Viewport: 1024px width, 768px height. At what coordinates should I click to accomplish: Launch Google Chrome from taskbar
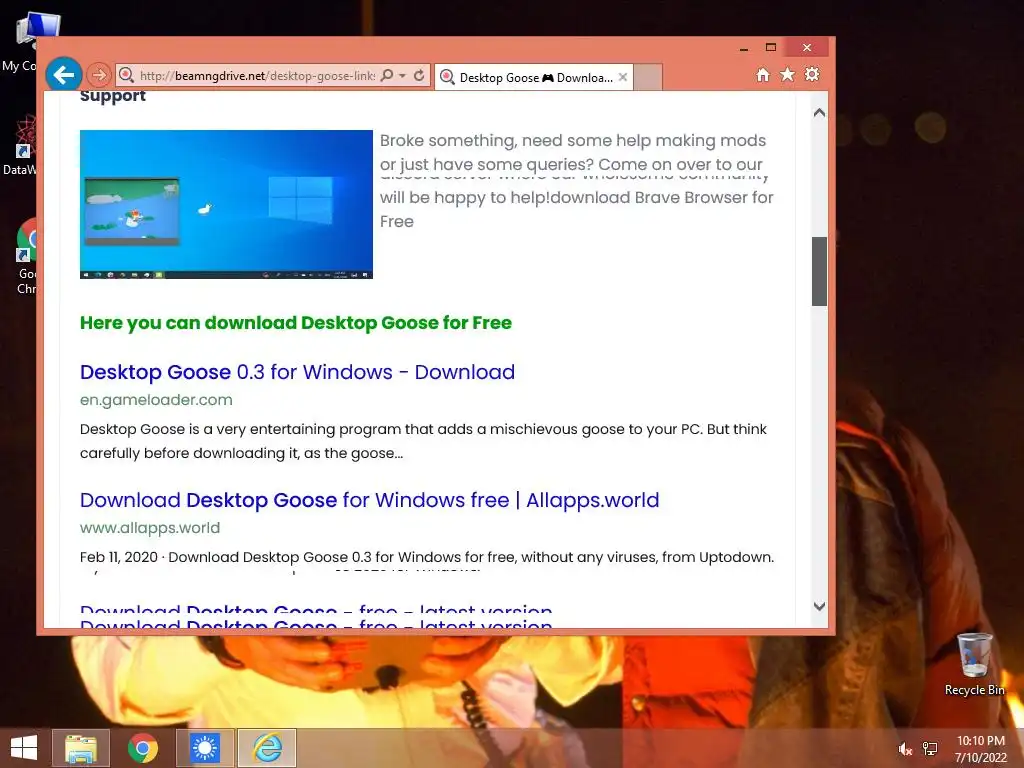coord(143,748)
